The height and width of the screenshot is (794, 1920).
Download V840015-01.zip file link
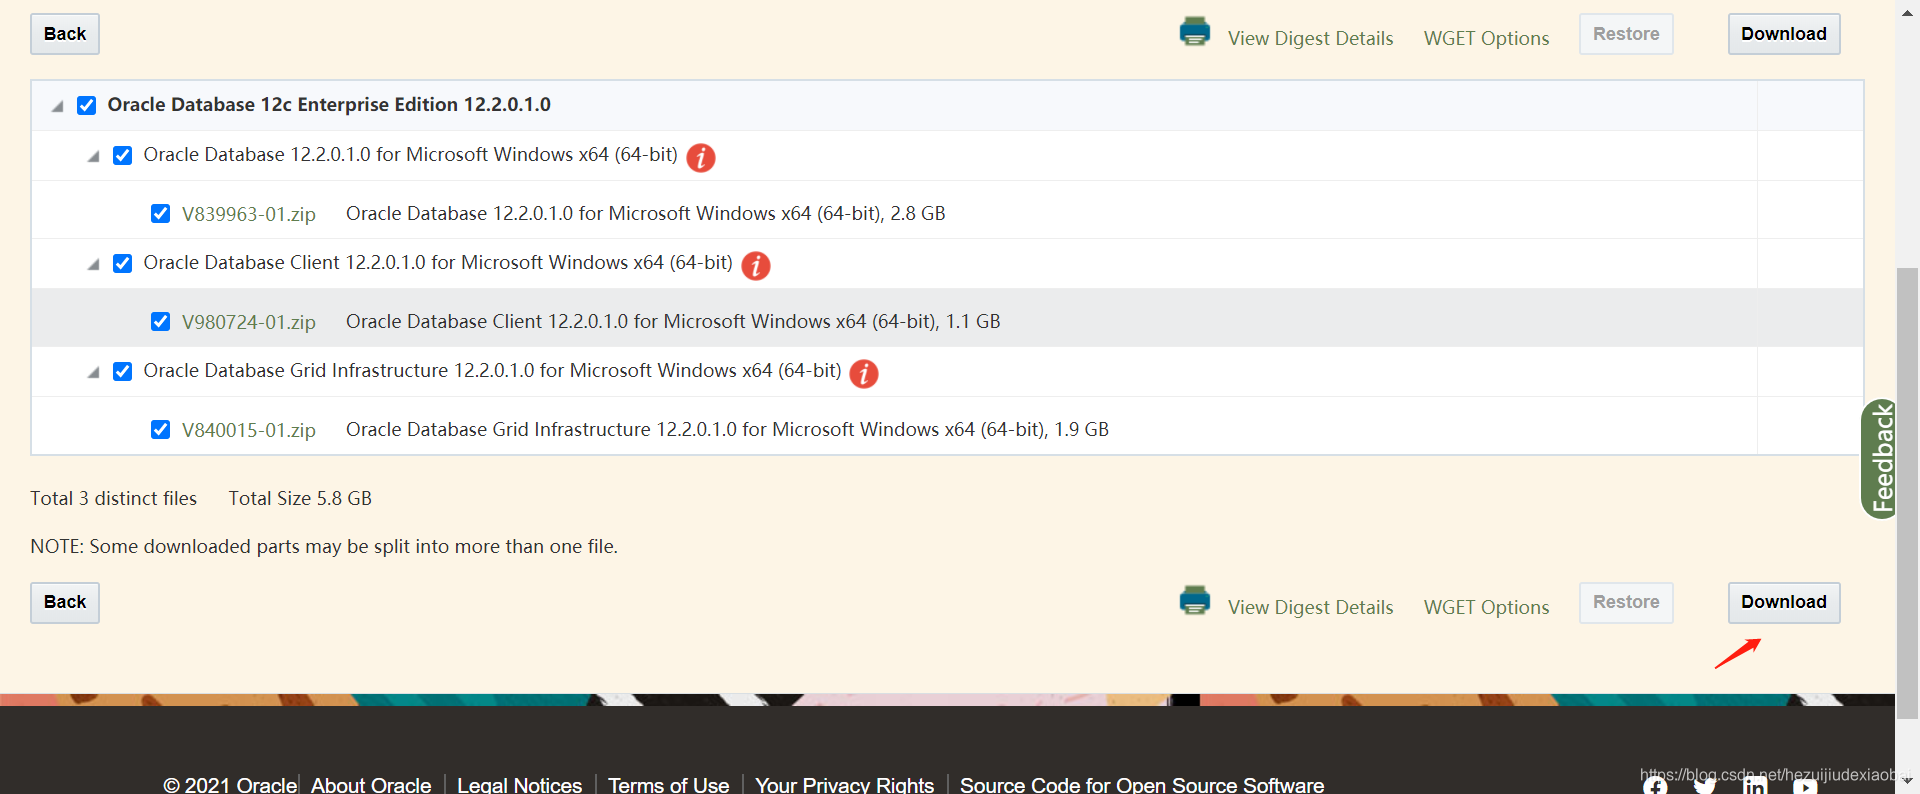[249, 430]
